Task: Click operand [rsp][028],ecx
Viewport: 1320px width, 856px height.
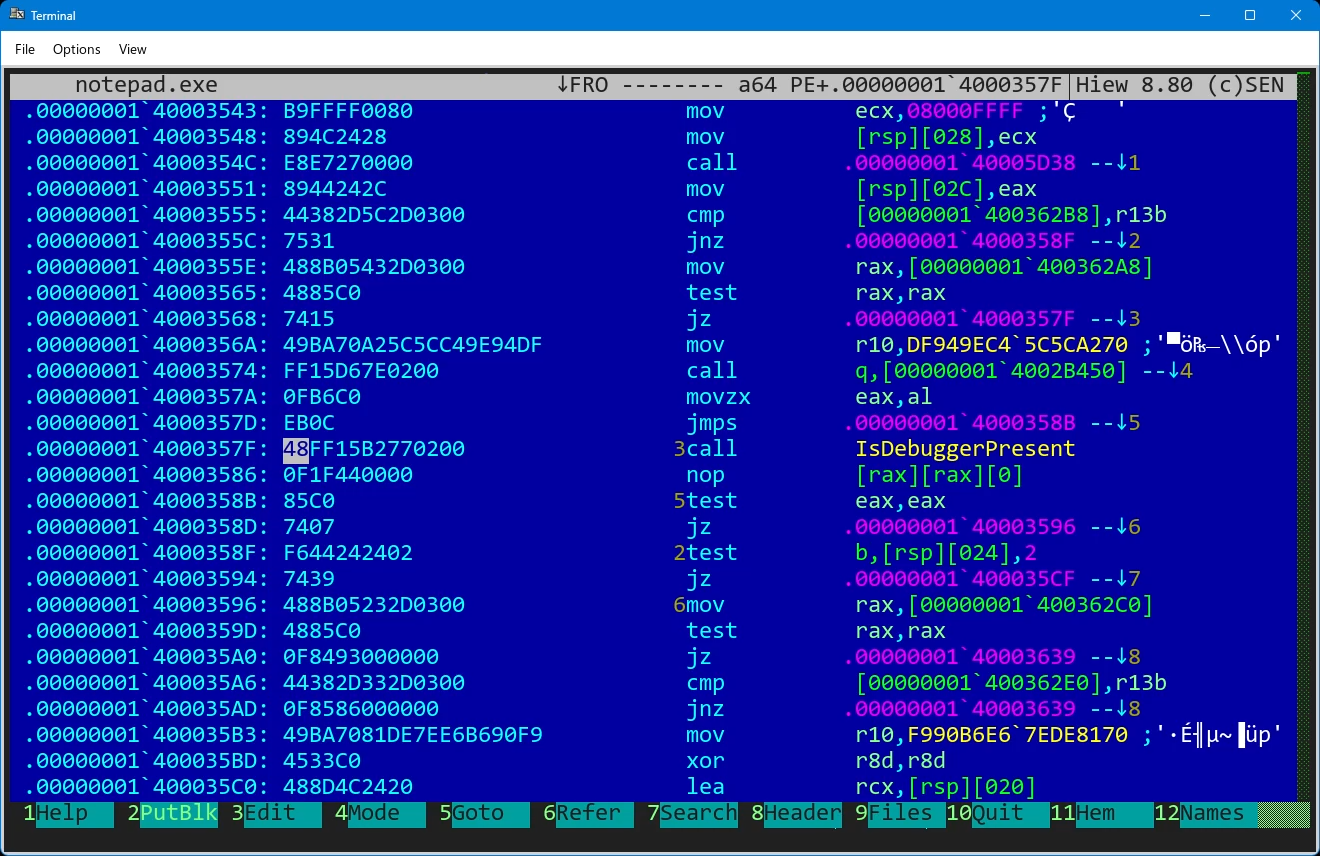Action: [x=946, y=137]
